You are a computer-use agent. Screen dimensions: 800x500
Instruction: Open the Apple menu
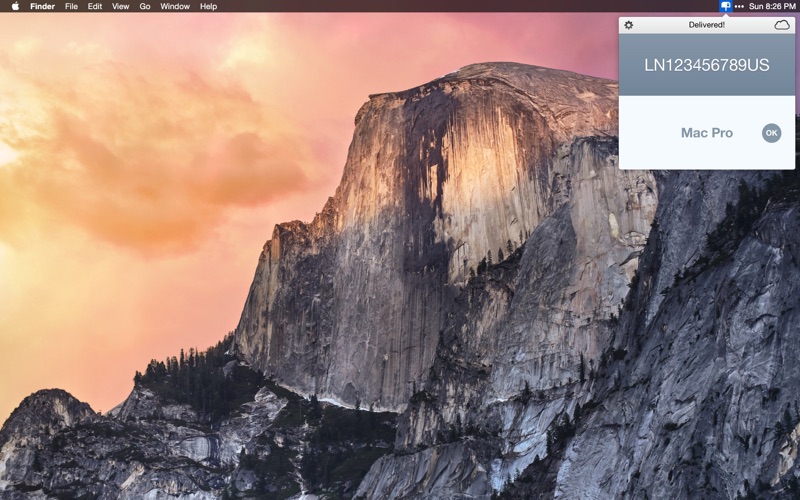point(15,6)
